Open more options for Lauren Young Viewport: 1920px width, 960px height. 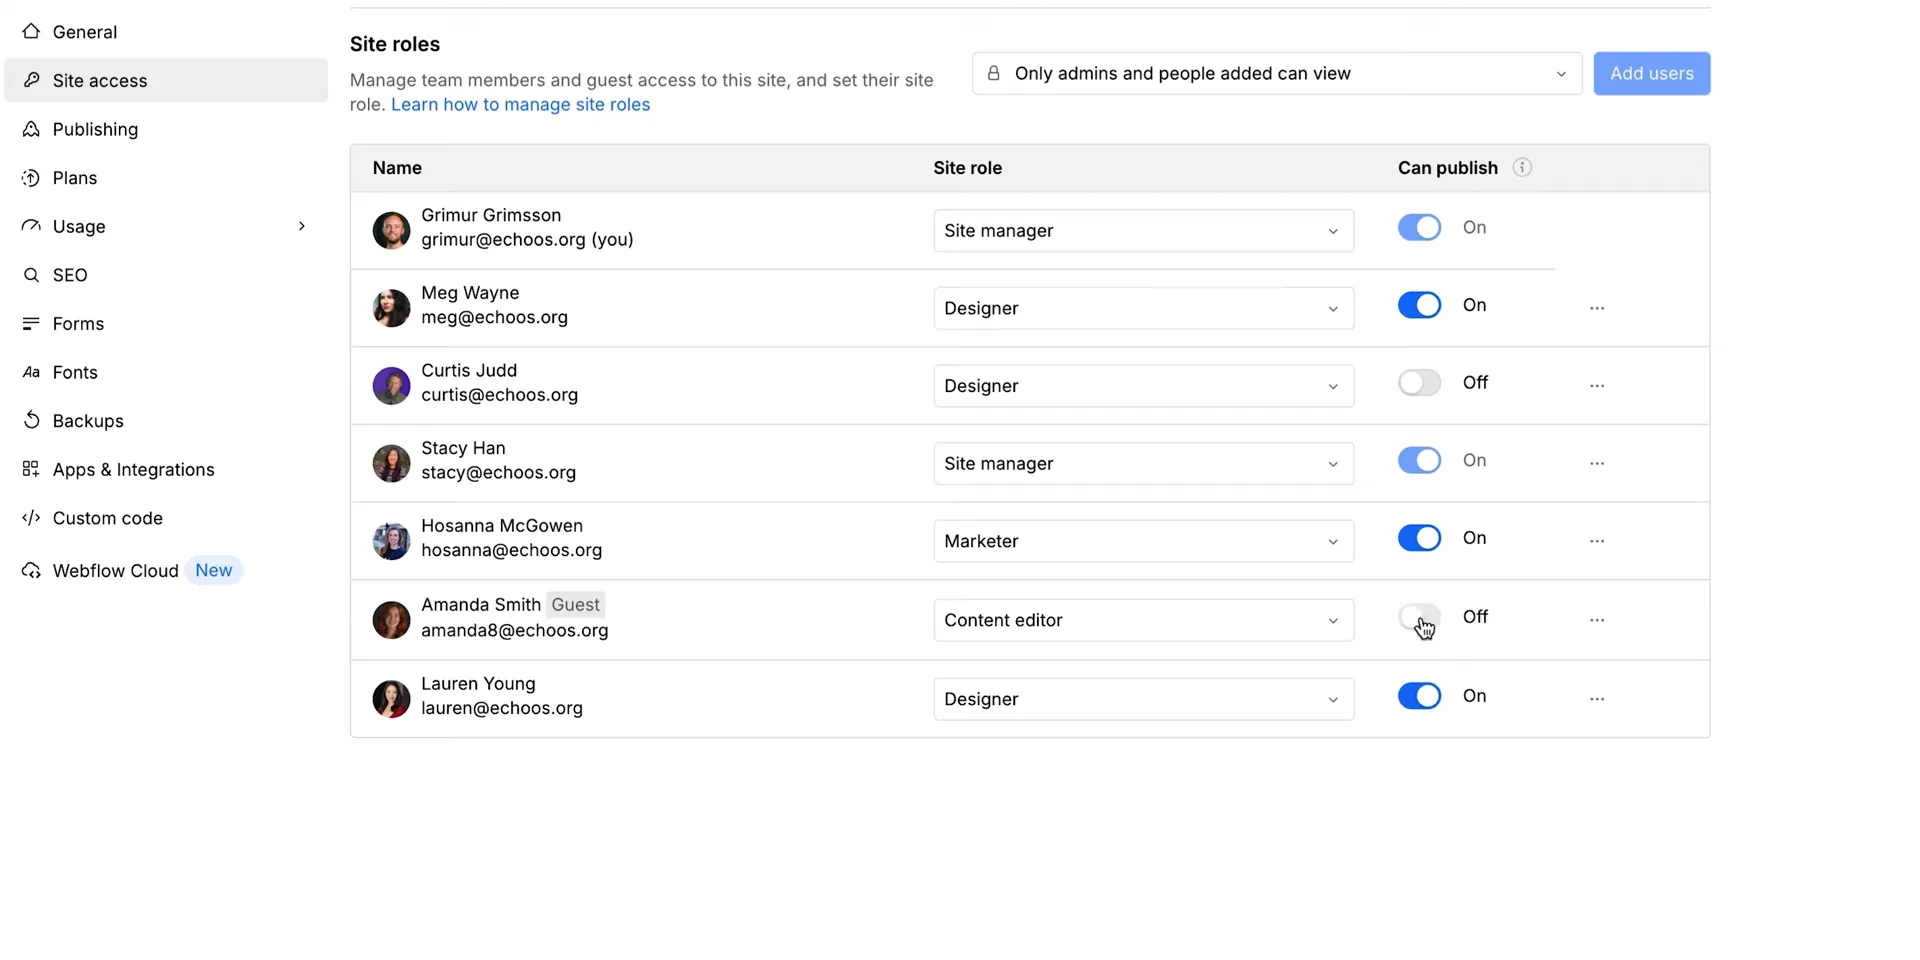point(1597,699)
